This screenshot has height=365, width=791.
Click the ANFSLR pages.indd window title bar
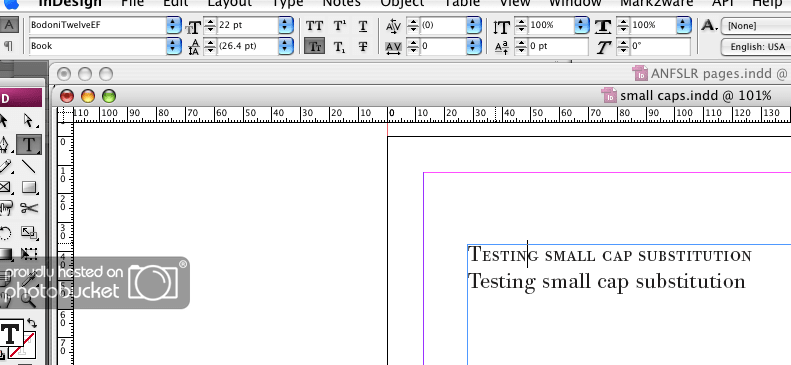click(421, 74)
